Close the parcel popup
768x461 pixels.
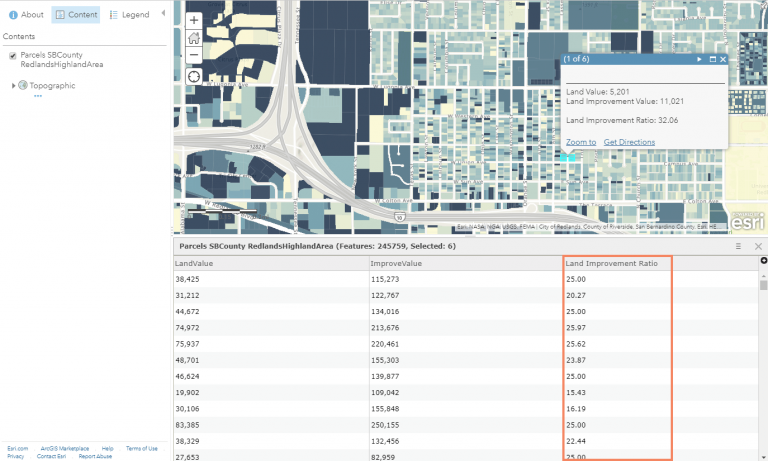coord(723,59)
